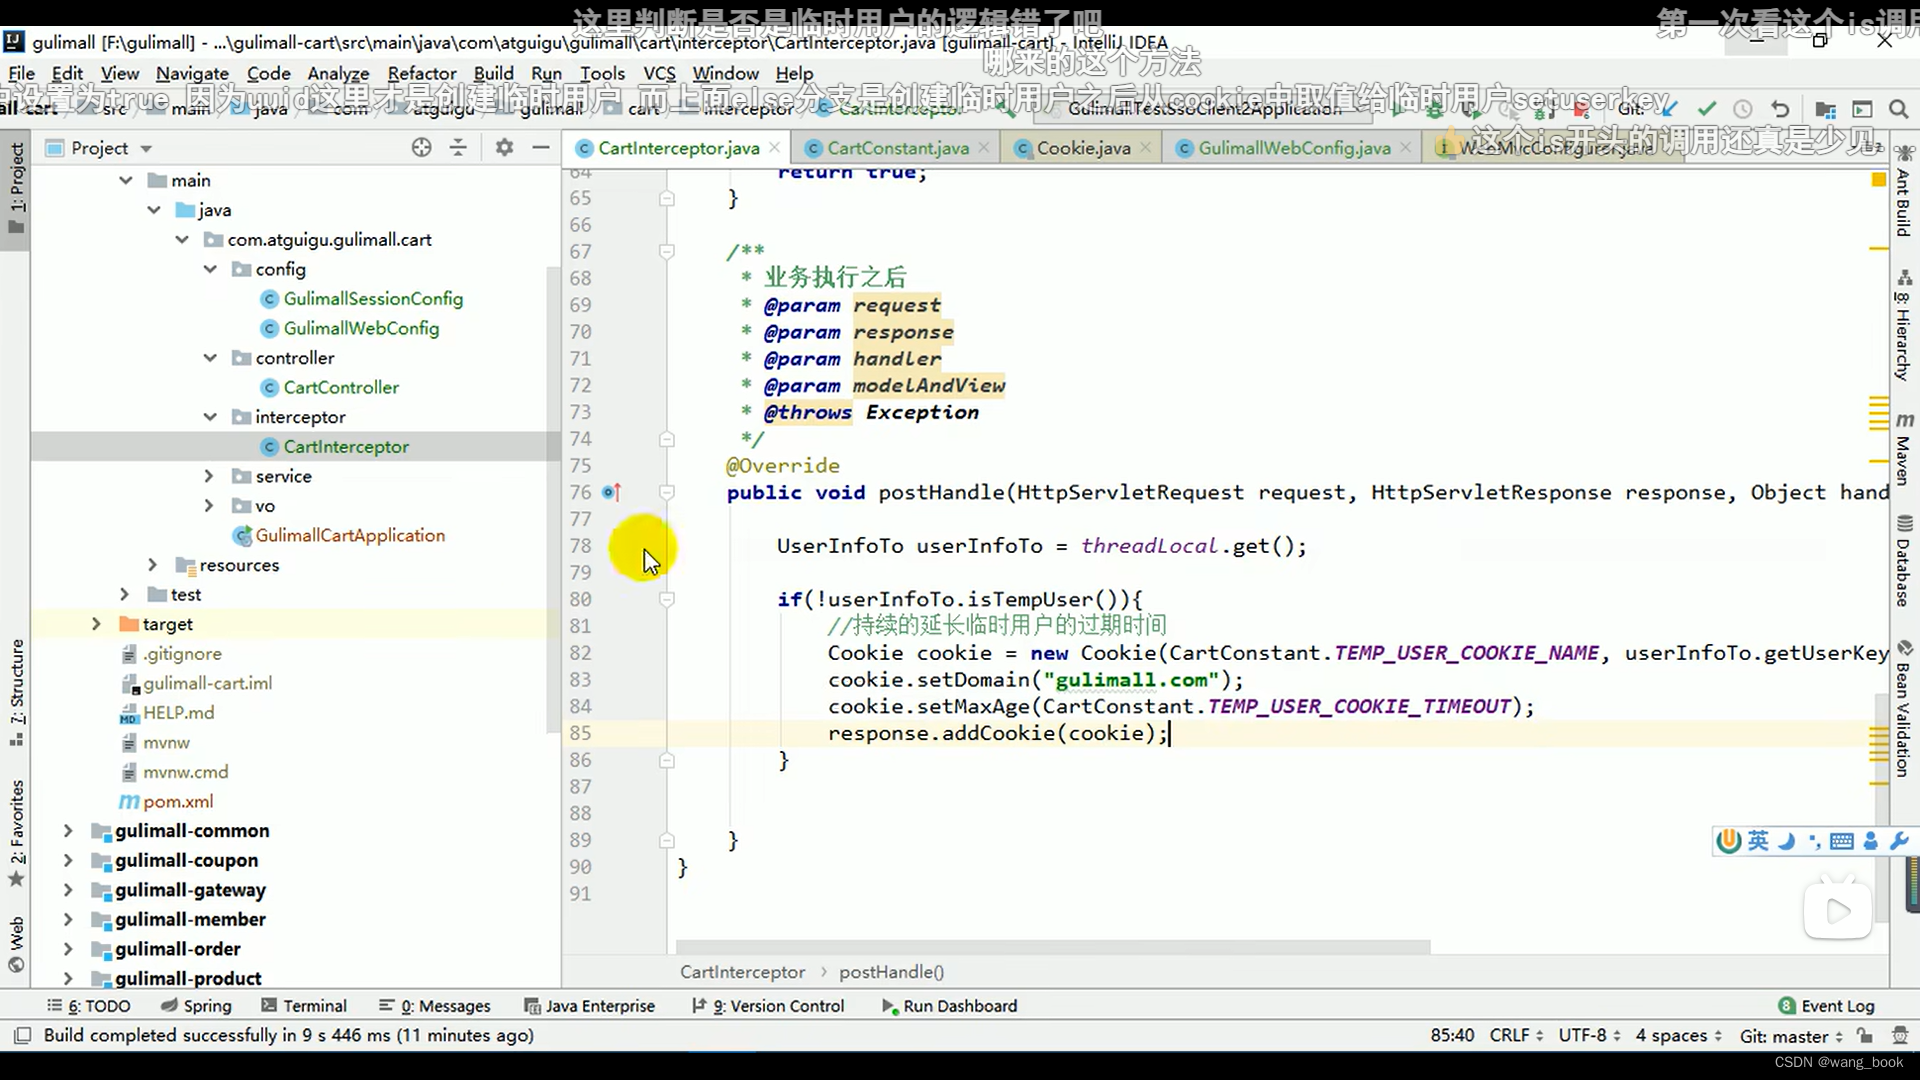
Task: Open the Refactor menu
Action: 422,73
